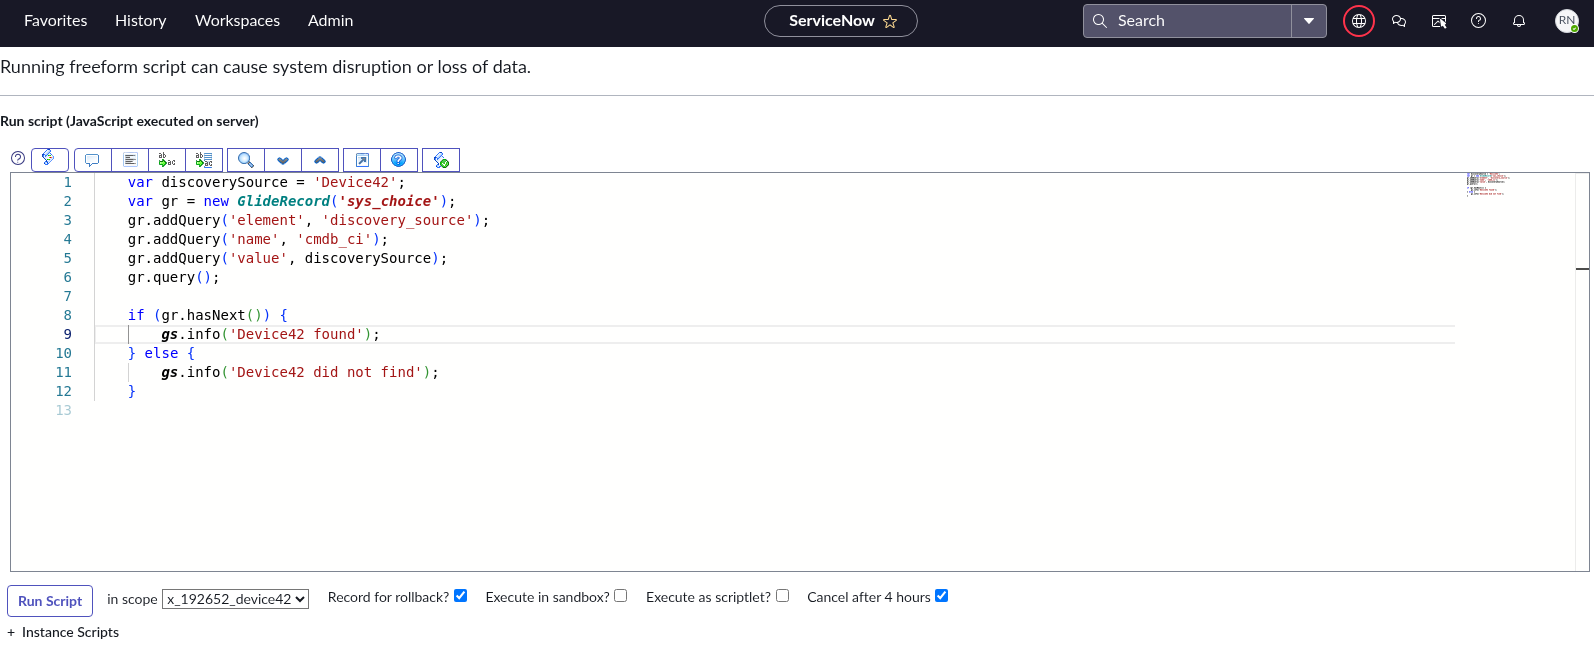Click the ServiceNow title pill
Screen dimensions: 1594x653
(841, 21)
